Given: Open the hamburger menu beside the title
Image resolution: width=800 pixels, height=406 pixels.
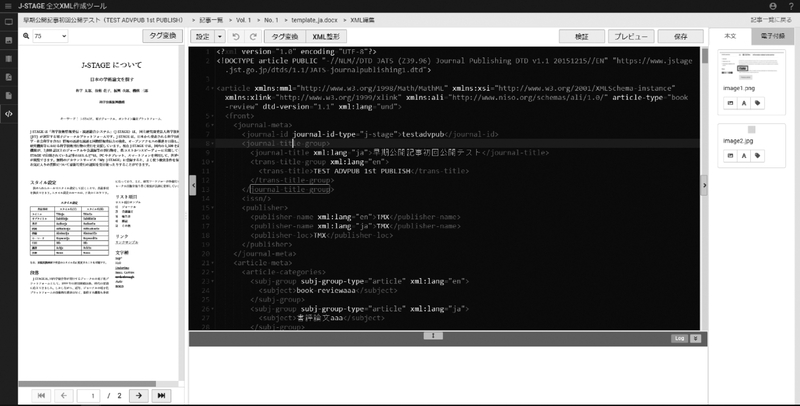Looking at the screenshot, I should tap(8, 6).
